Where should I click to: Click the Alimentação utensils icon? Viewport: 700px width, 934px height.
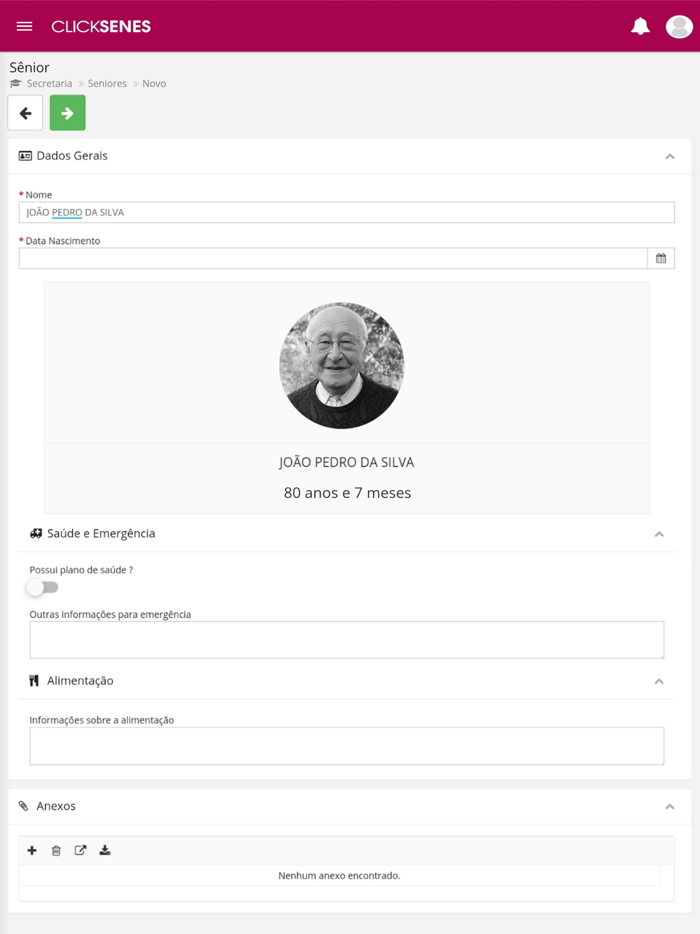34,680
